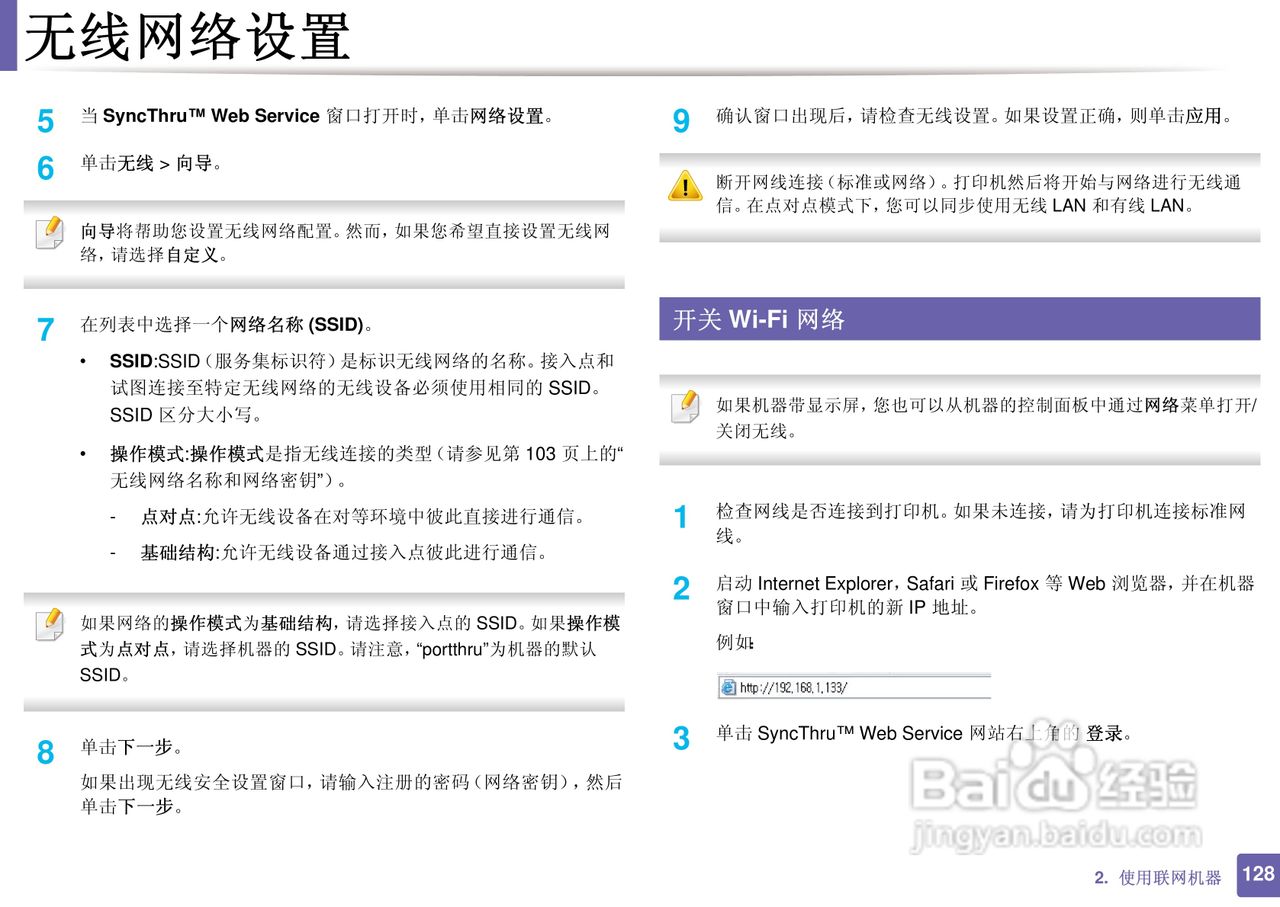
Task: Click the browser page icon in the URL example
Action: (728, 687)
